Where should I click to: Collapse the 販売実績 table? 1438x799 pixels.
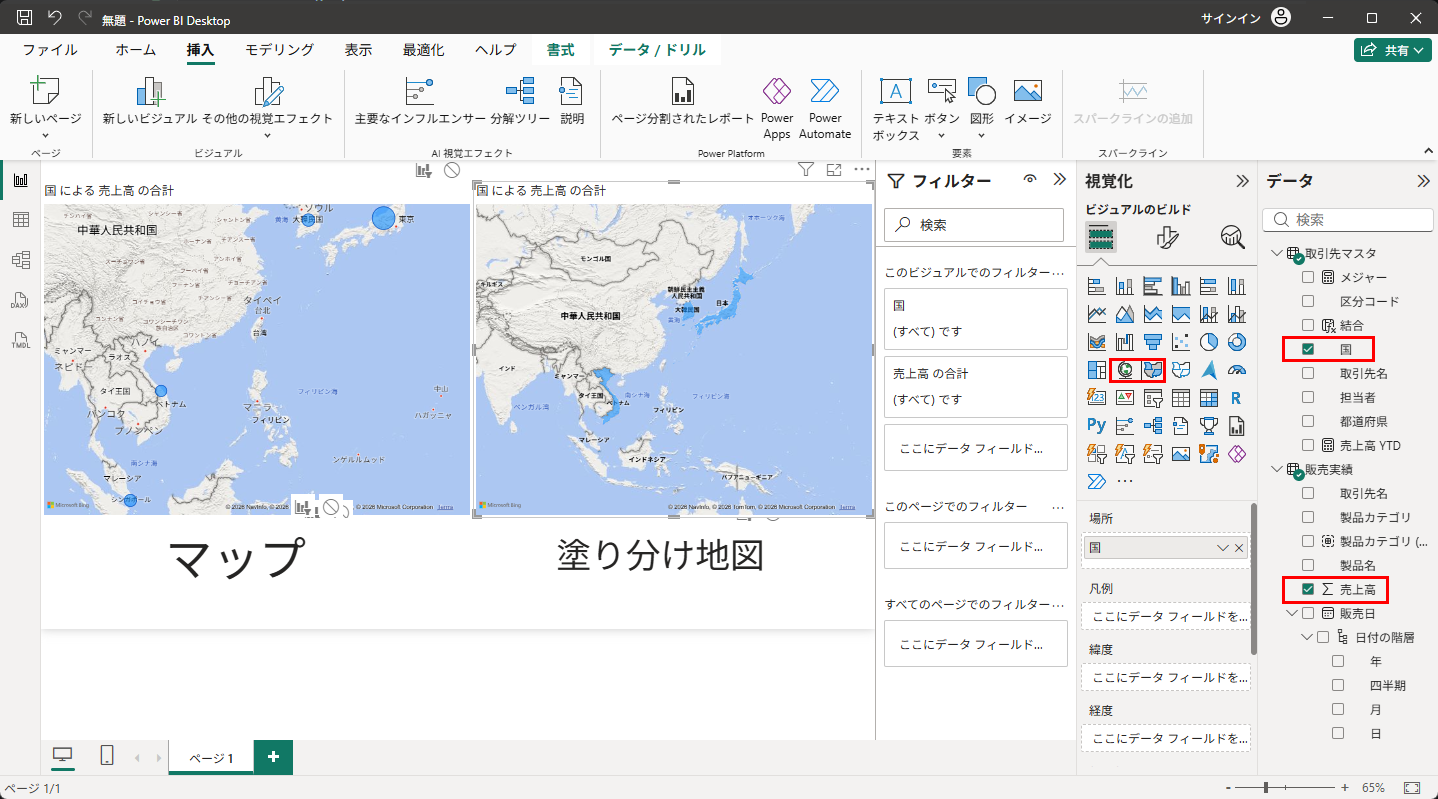tap(1276, 469)
